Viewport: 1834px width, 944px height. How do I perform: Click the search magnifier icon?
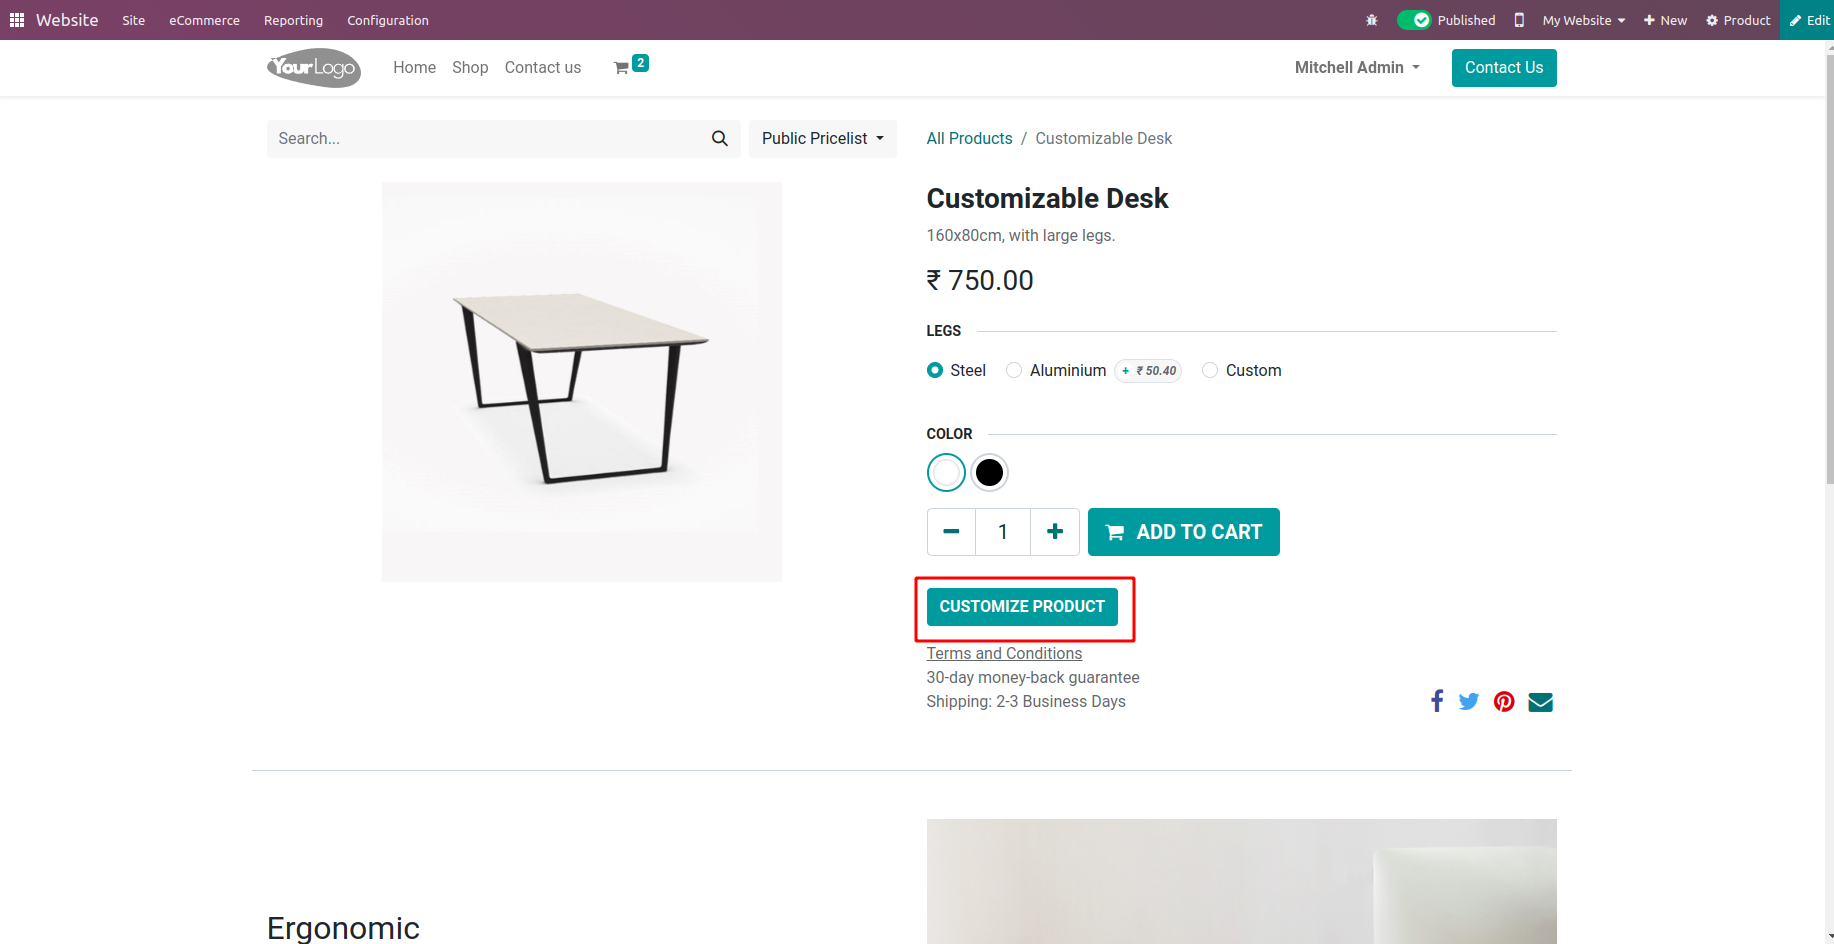coord(719,139)
